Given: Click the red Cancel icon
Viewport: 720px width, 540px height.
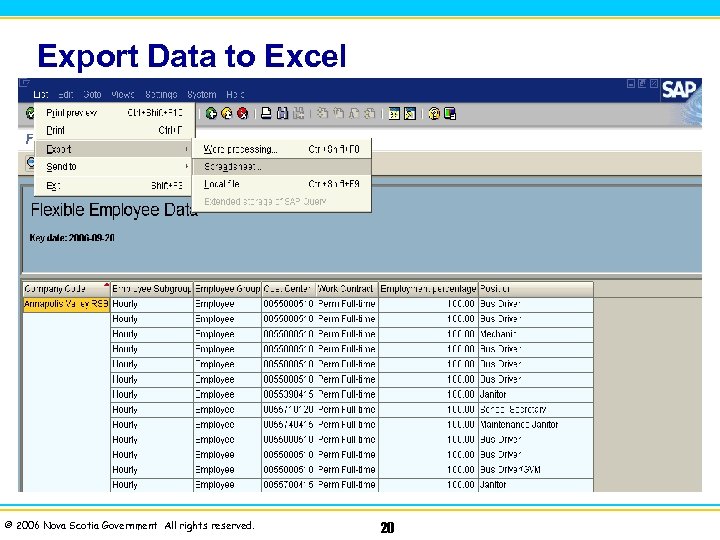Looking at the screenshot, I should coord(242,113).
